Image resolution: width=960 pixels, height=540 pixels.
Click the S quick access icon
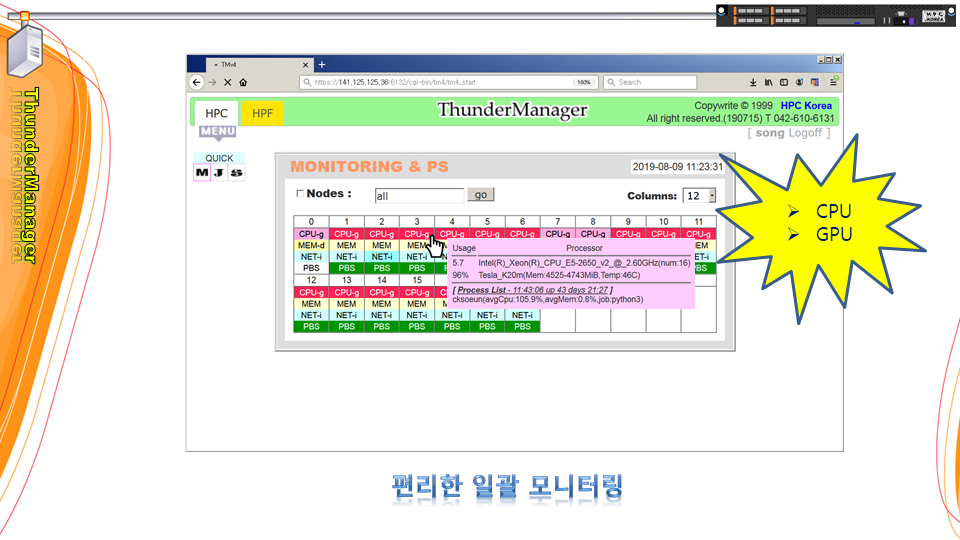click(x=236, y=172)
